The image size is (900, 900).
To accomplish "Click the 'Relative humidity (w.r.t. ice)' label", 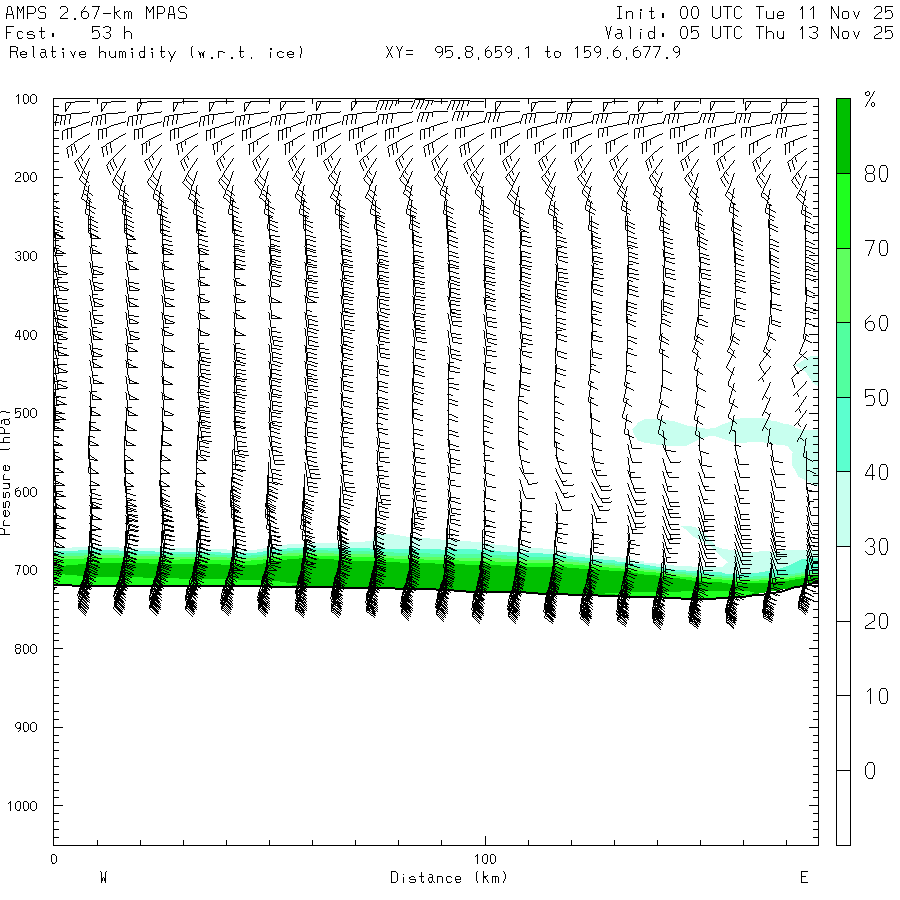I will pyautogui.click(x=156, y=53).
